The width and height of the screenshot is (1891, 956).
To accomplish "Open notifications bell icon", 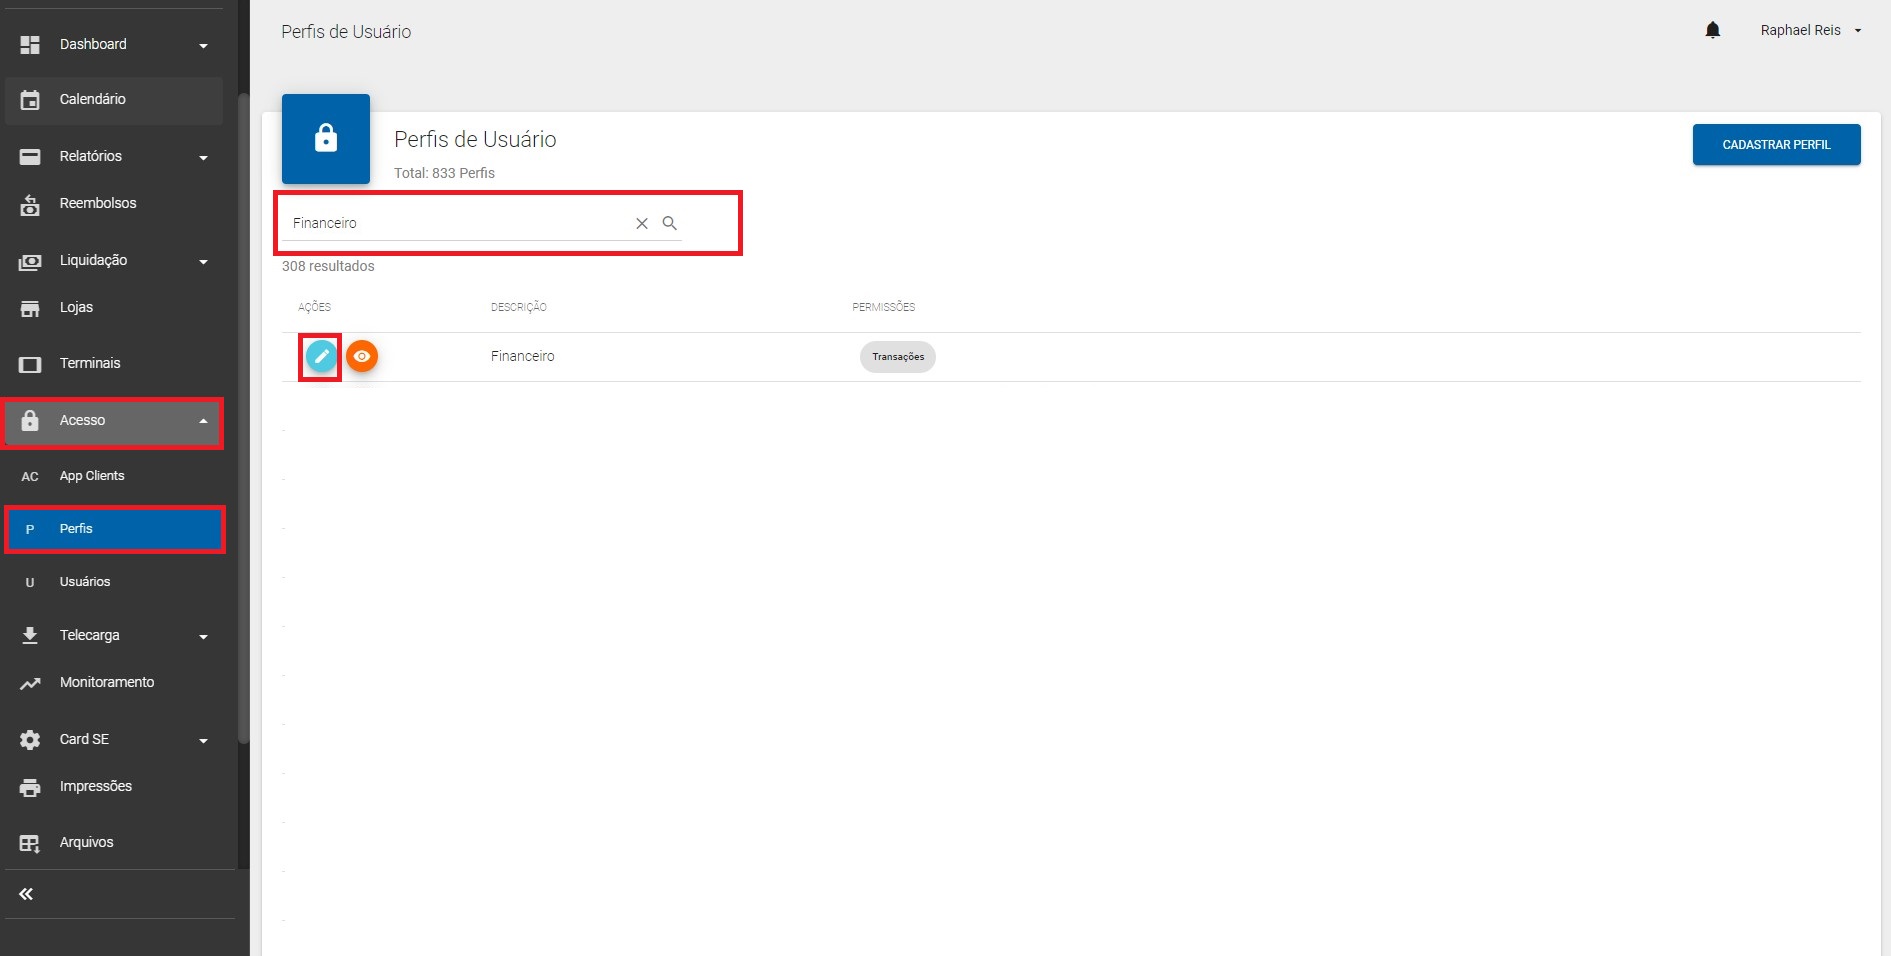I will tap(1712, 31).
